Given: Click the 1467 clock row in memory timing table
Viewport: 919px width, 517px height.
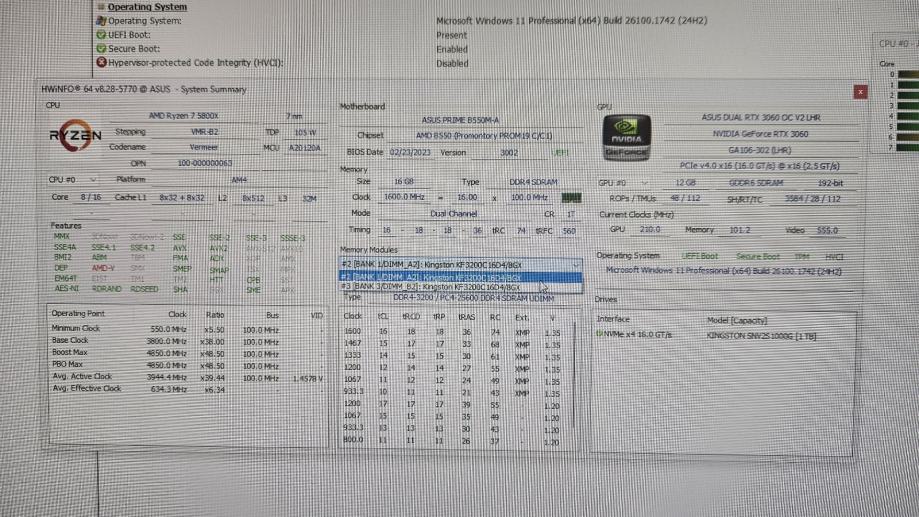Looking at the screenshot, I should point(451,344).
